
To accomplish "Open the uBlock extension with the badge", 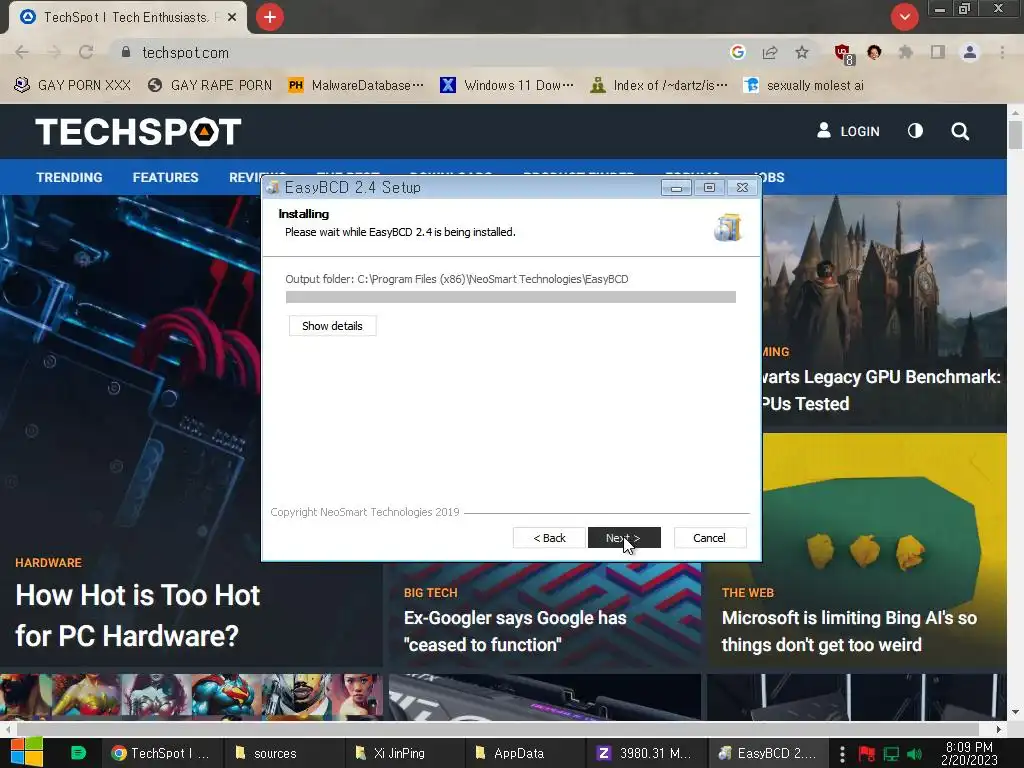I will pos(844,54).
